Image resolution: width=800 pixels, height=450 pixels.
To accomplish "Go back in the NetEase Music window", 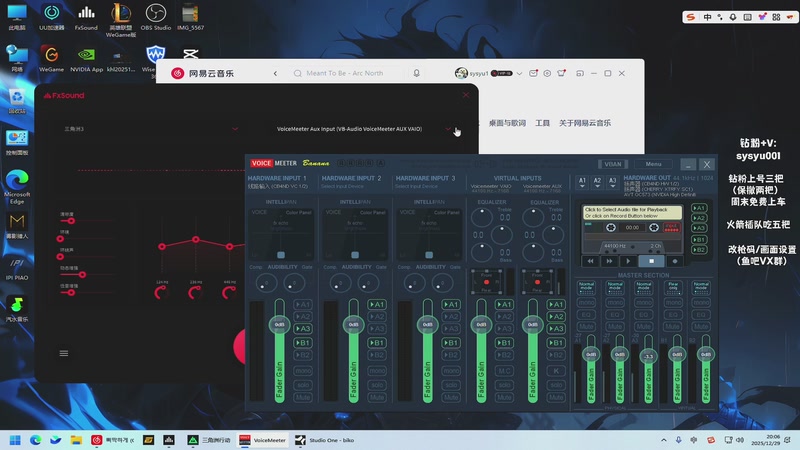I will 275,73.
